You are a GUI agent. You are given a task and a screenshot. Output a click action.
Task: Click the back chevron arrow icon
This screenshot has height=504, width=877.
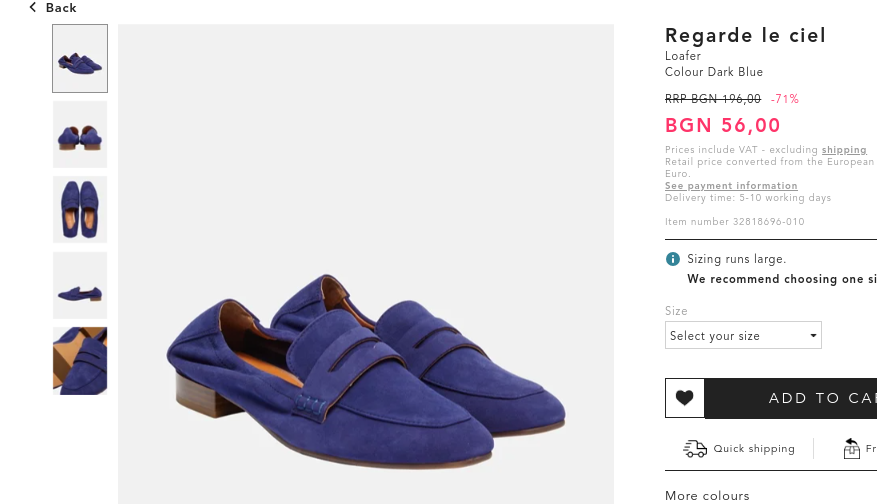pyautogui.click(x=33, y=8)
